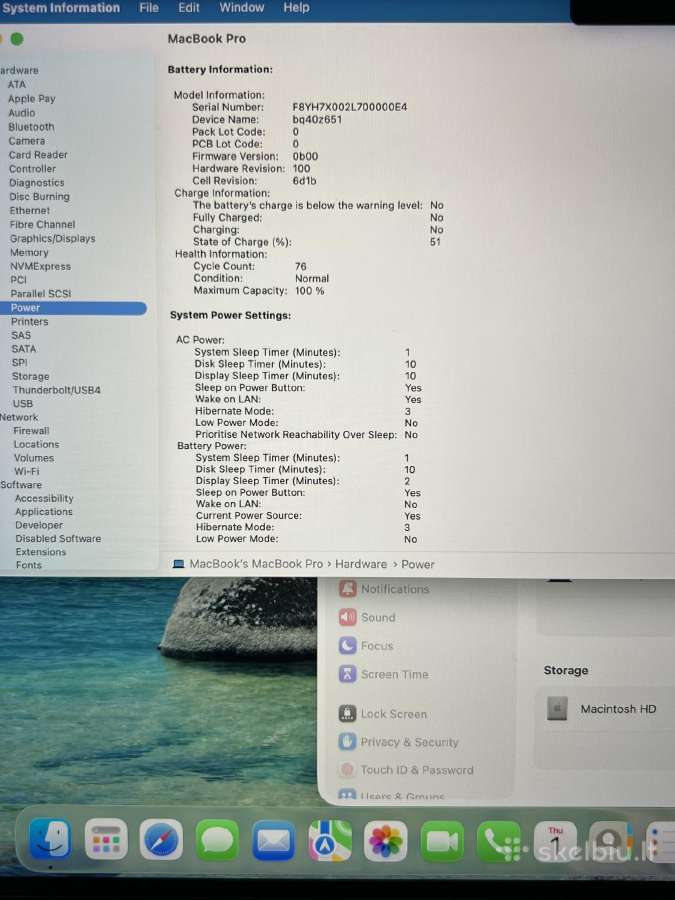The height and width of the screenshot is (900, 675).
Task: Collapse the Network section header in sidebar
Action: tap(19, 417)
